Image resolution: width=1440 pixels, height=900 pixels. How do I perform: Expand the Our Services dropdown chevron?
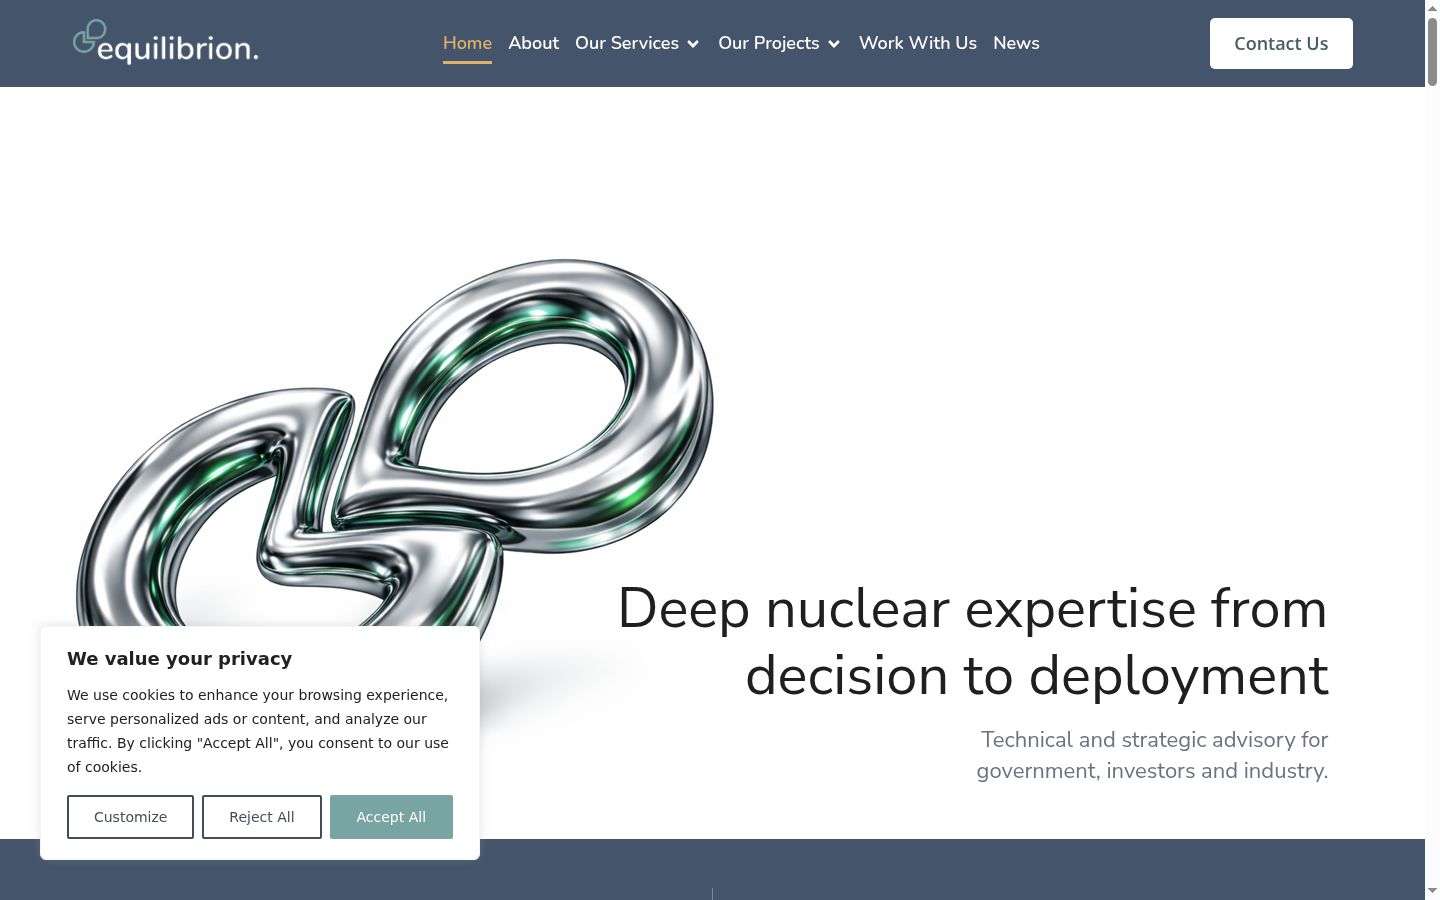(693, 44)
